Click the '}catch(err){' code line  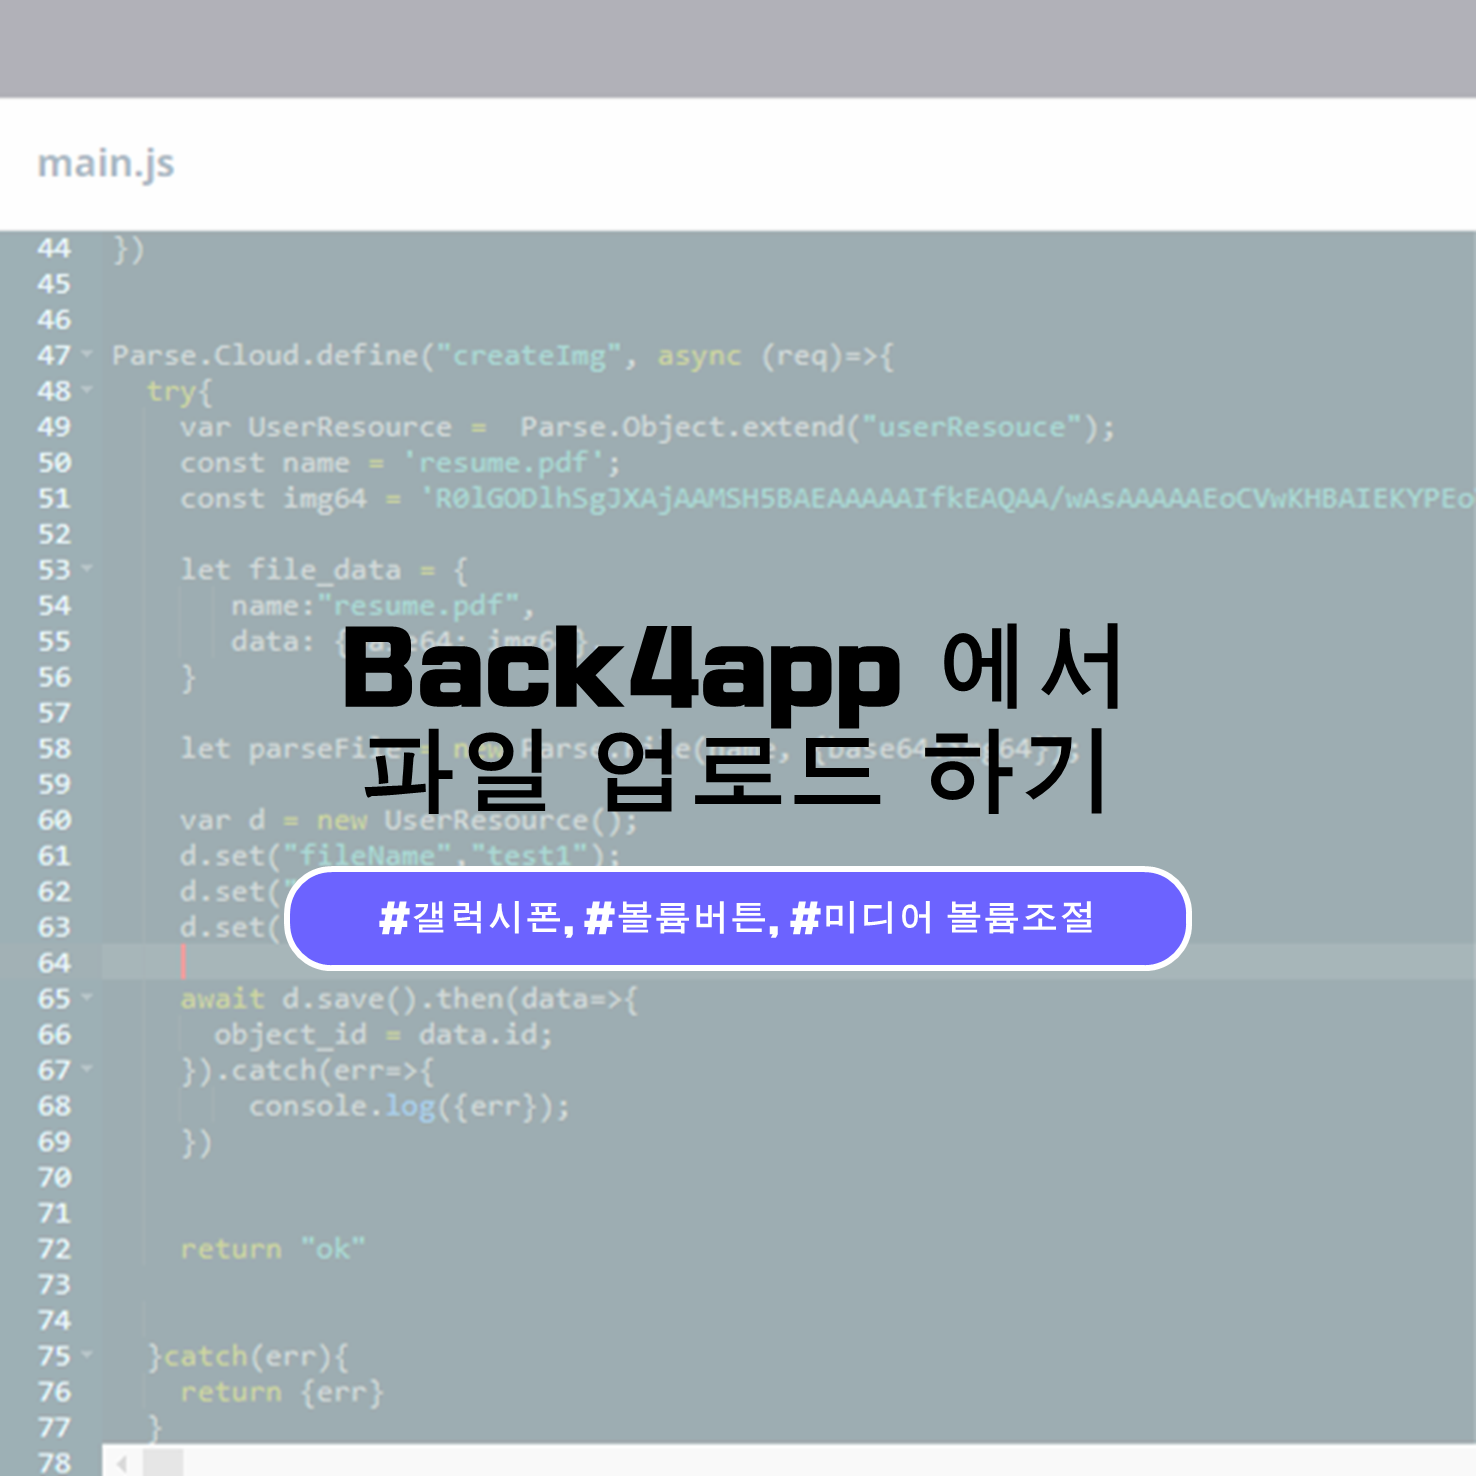tap(248, 1356)
